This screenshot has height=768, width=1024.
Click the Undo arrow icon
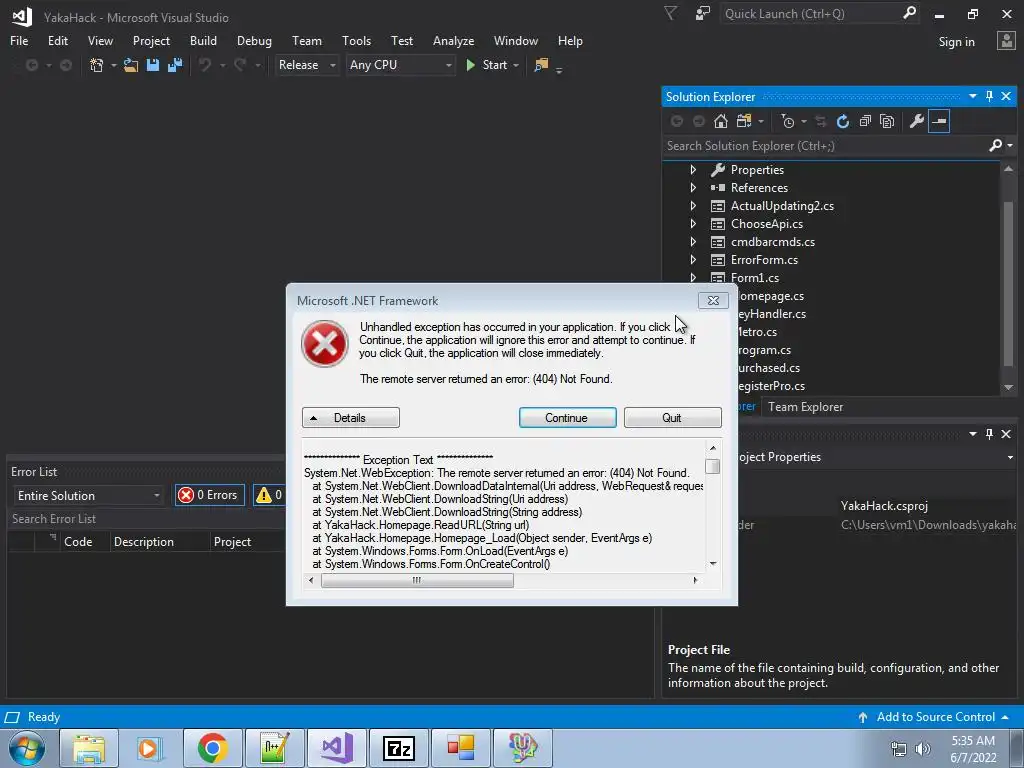point(205,65)
